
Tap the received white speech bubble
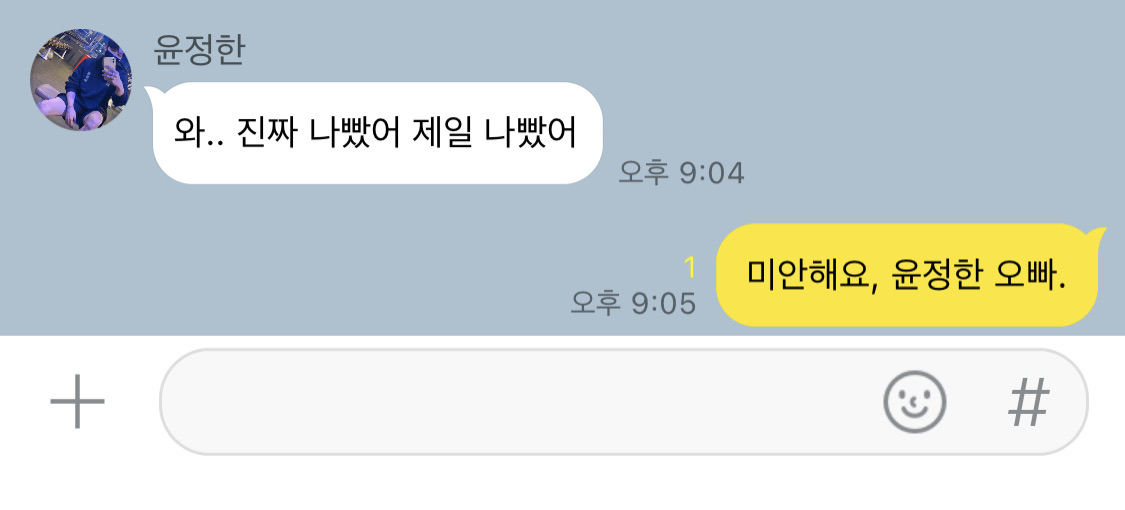click(x=377, y=133)
